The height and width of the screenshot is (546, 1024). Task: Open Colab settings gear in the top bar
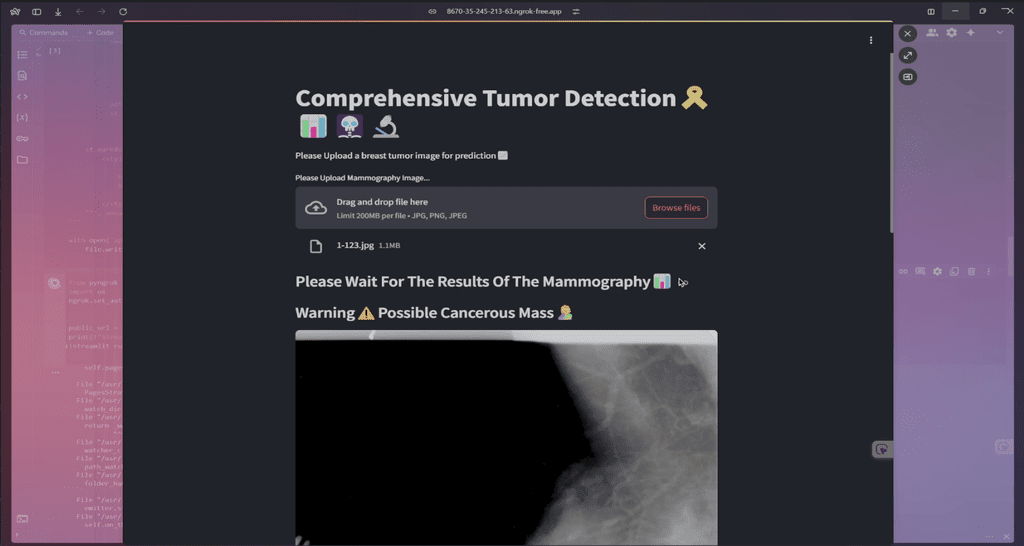click(952, 33)
